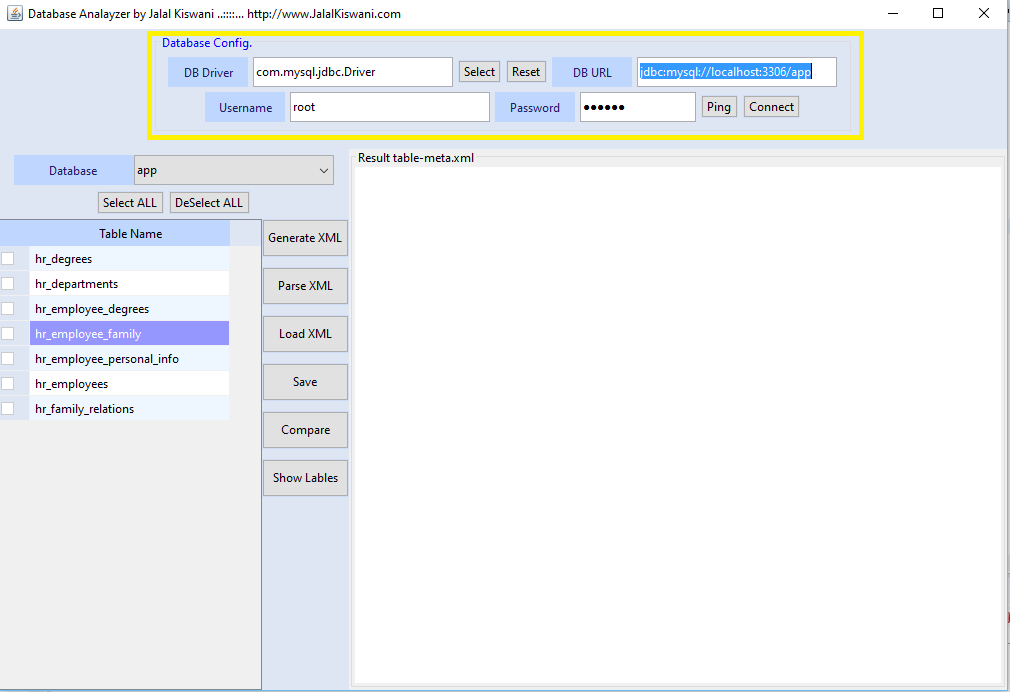This screenshot has width=1010, height=692.
Task: Click the Compare button
Action: (305, 430)
